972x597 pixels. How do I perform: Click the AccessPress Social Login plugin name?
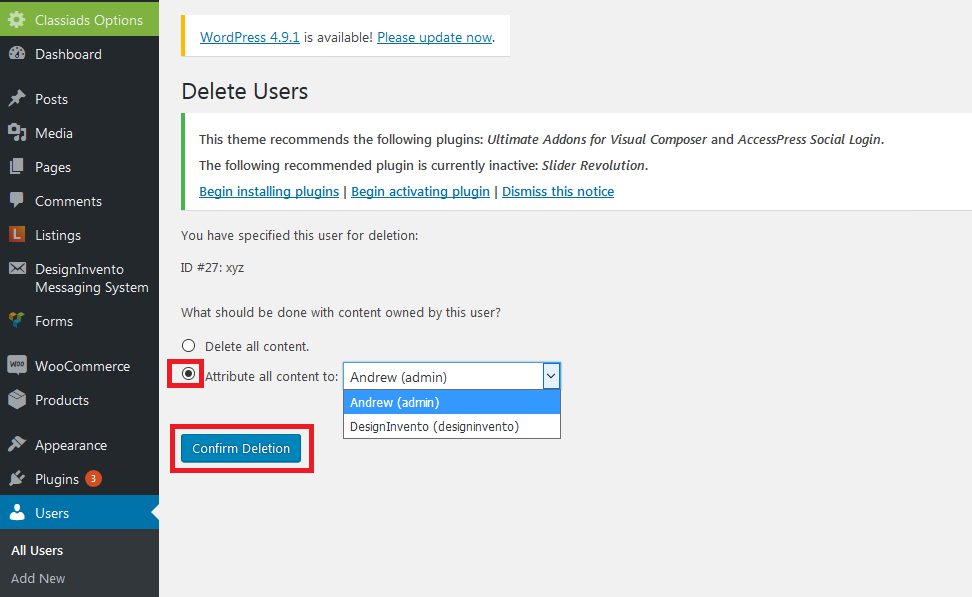[x=809, y=139]
